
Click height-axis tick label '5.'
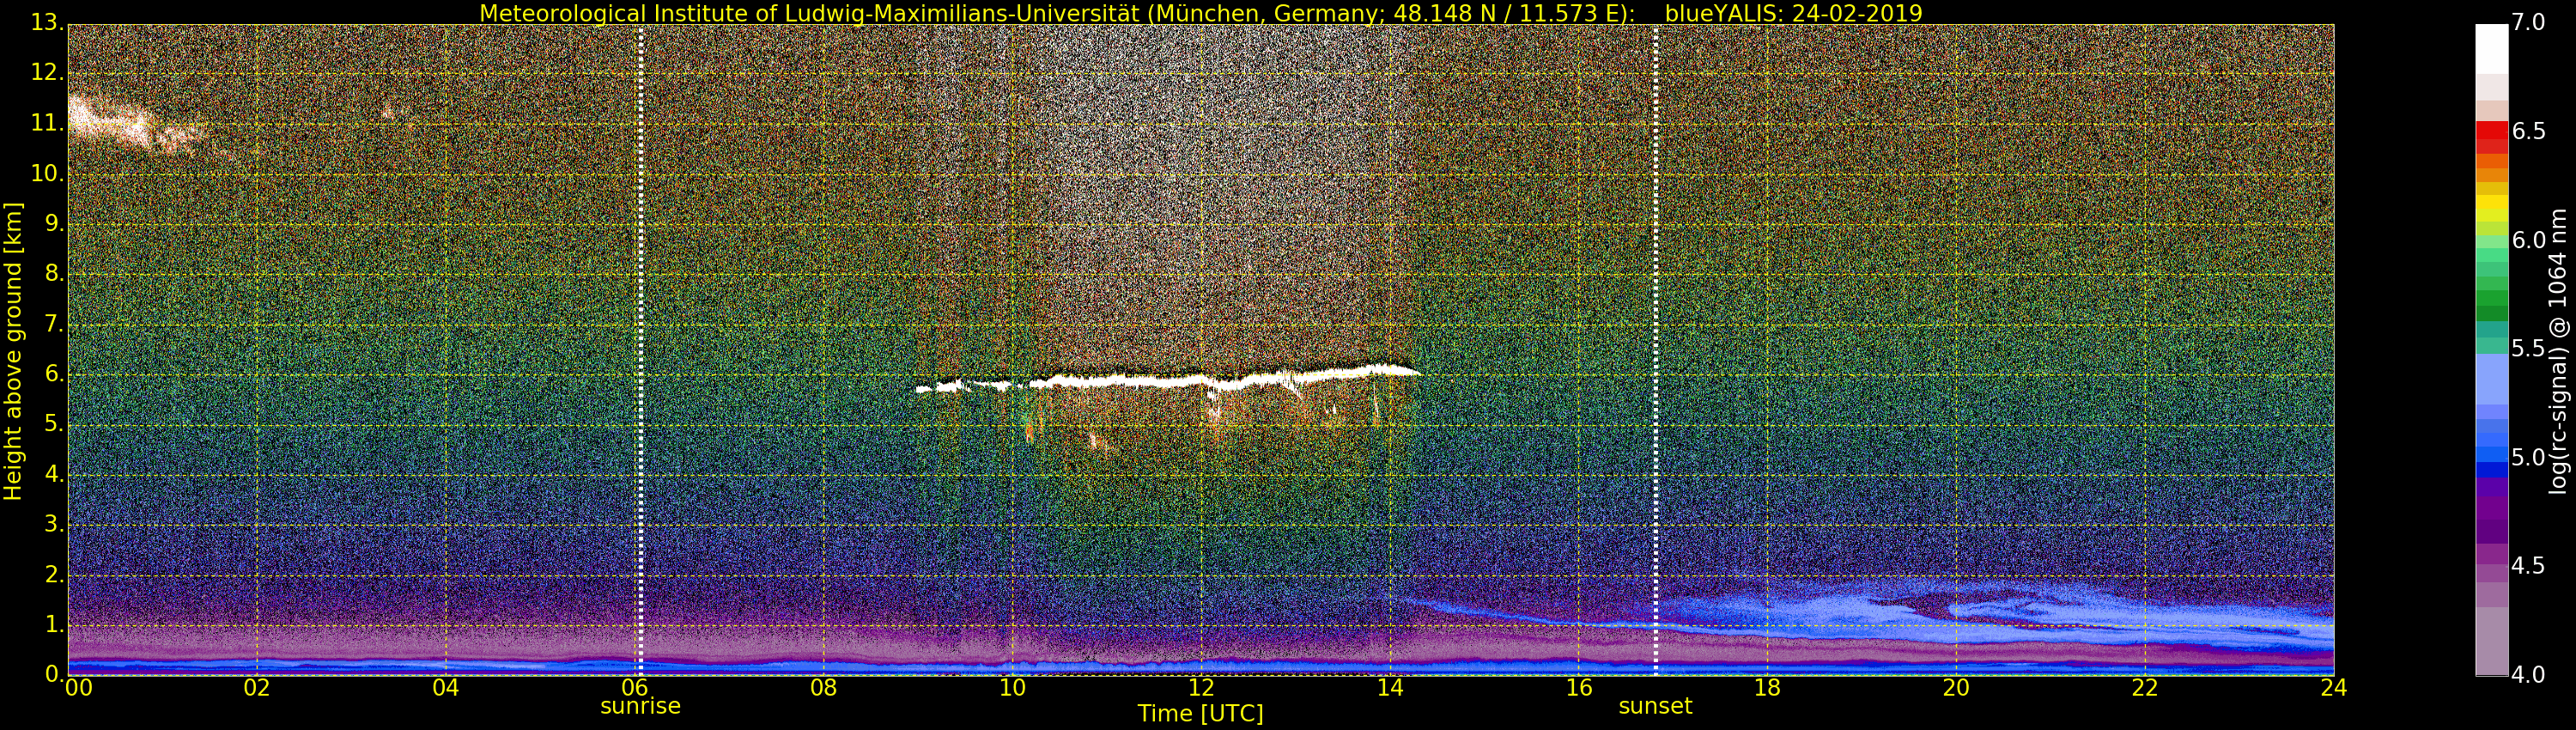point(54,424)
